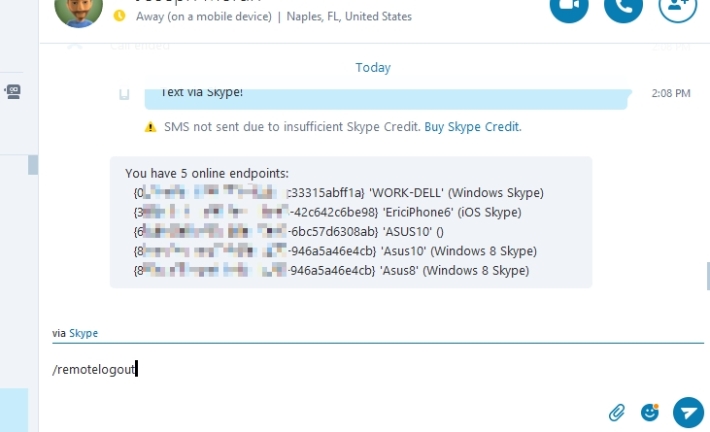The image size is (710, 432).
Task: Select the 'Asus8' endpoint line
Action: pyautogui.click(x=331, y=271)
